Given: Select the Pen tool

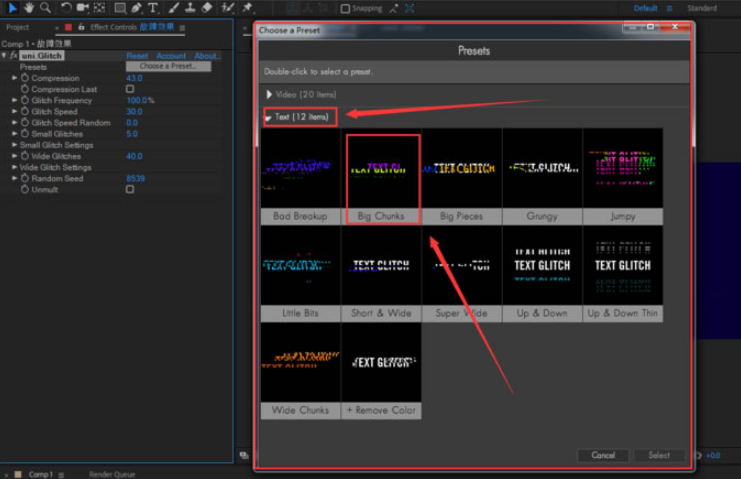Looking at the screenshot, I should click(136, 8).
